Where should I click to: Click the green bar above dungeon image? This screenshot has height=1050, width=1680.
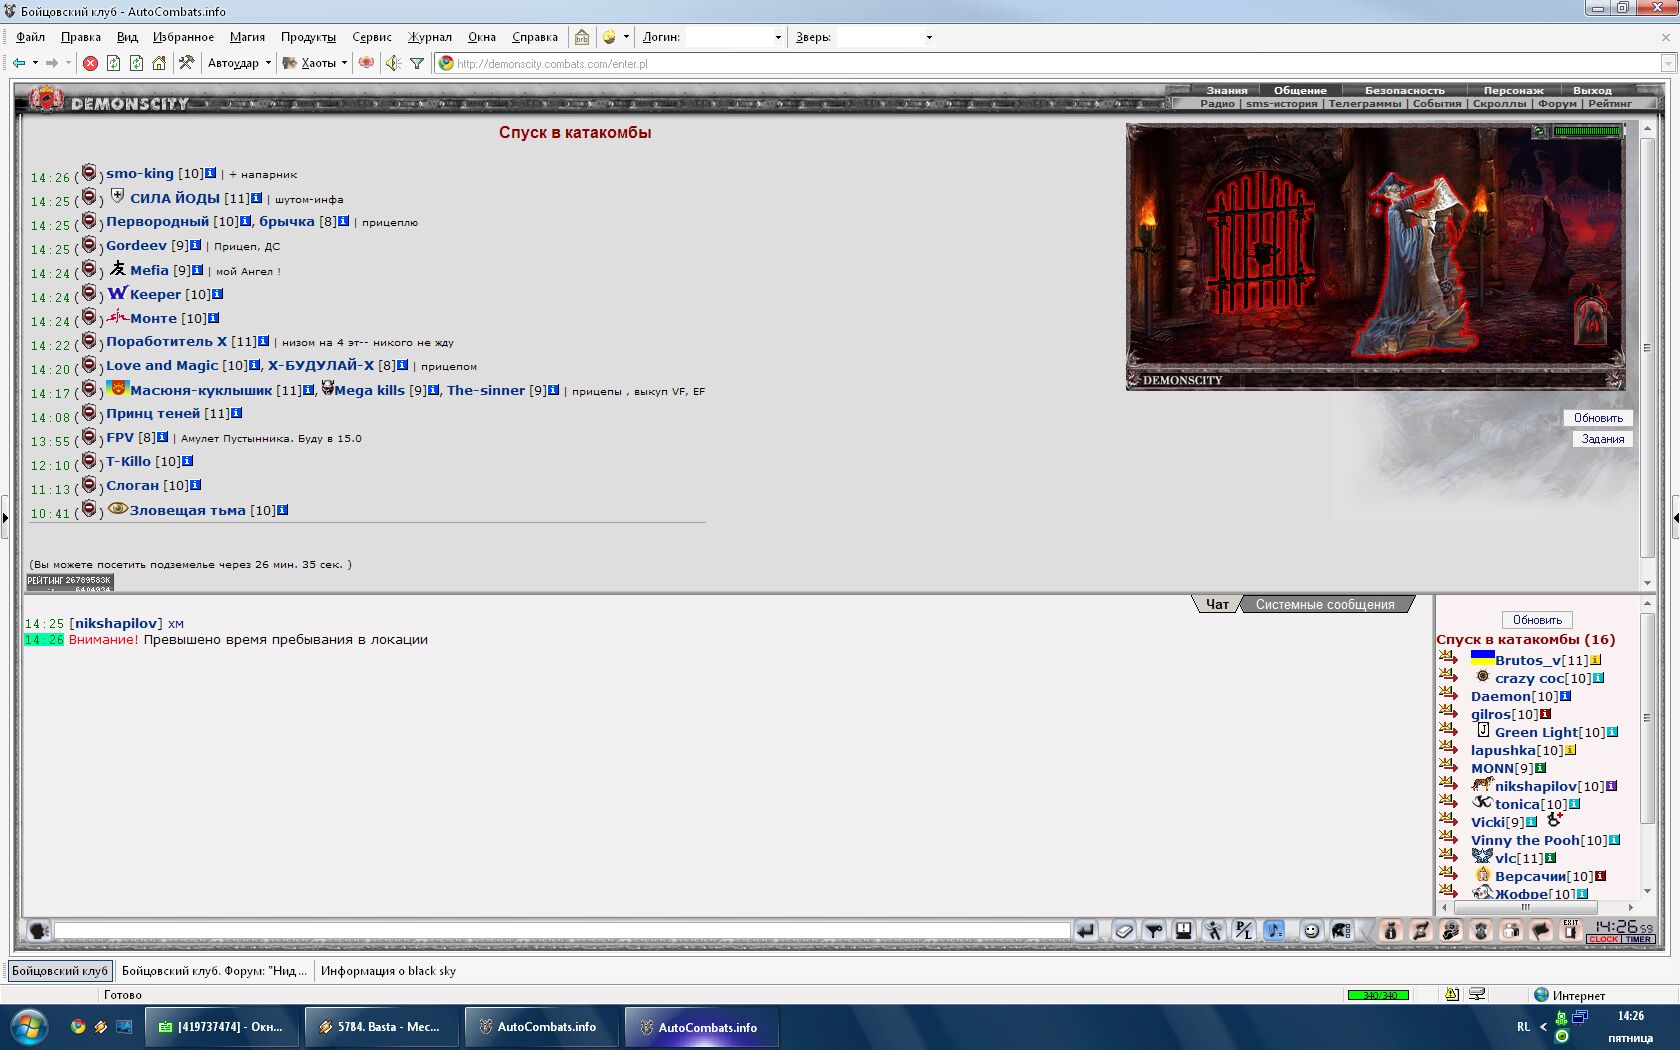click(x=1587, y=131)
